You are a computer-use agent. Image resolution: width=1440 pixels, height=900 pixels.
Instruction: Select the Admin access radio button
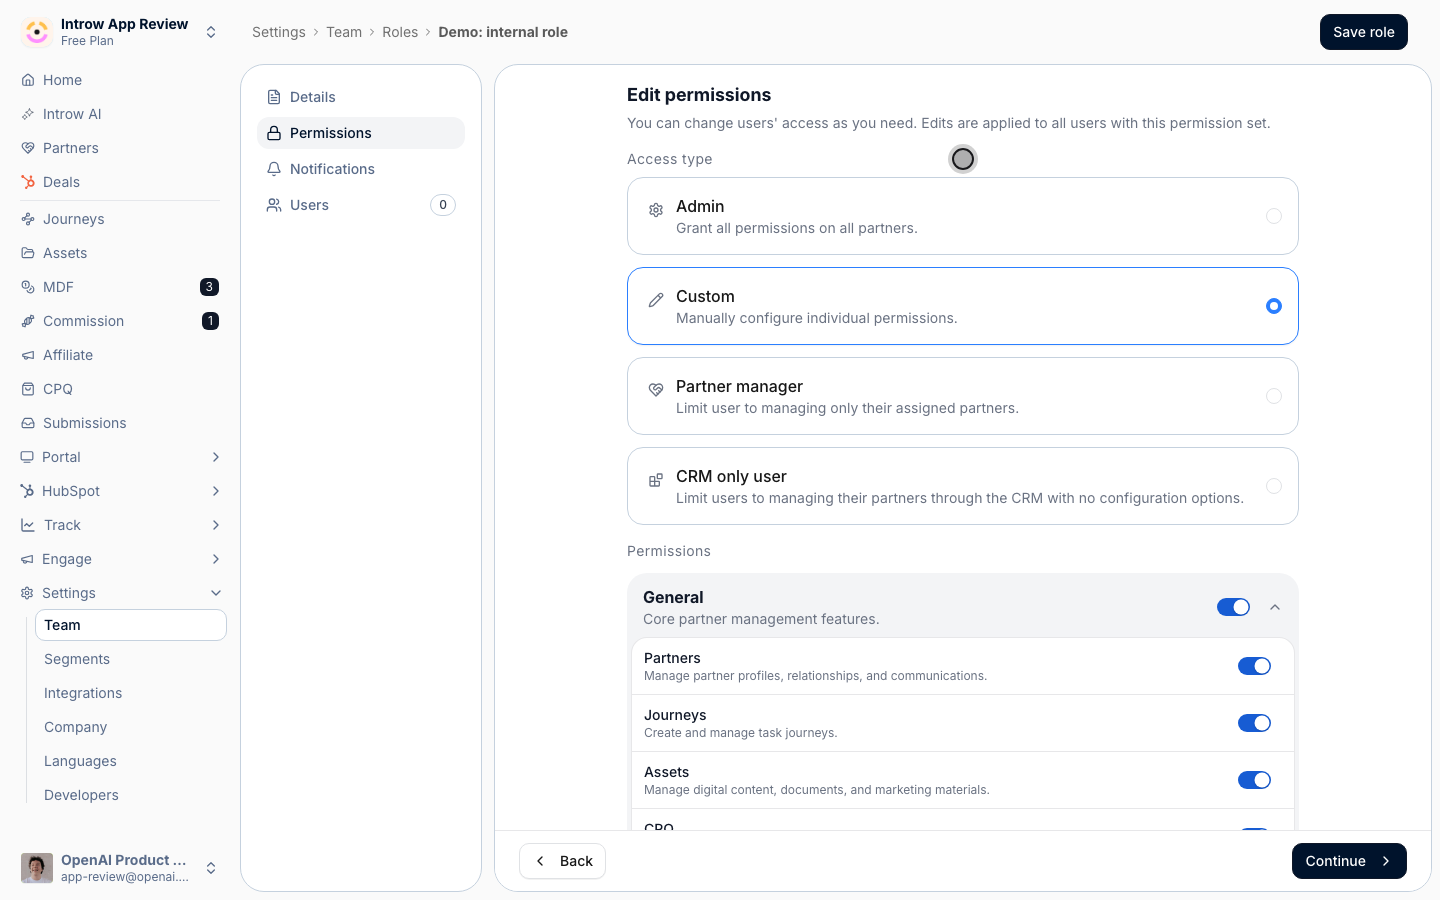pos(1274,216)
